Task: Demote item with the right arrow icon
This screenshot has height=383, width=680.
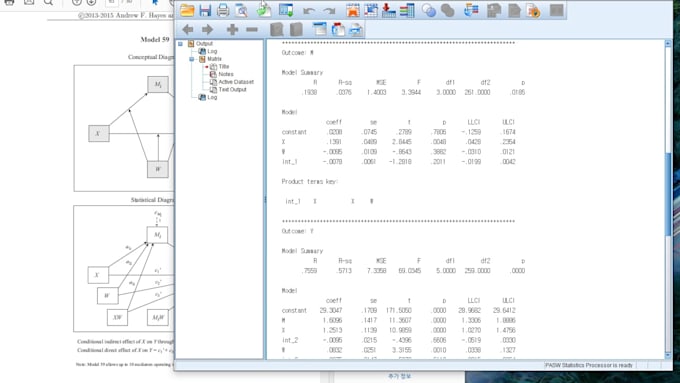Action: pos(207,29)
